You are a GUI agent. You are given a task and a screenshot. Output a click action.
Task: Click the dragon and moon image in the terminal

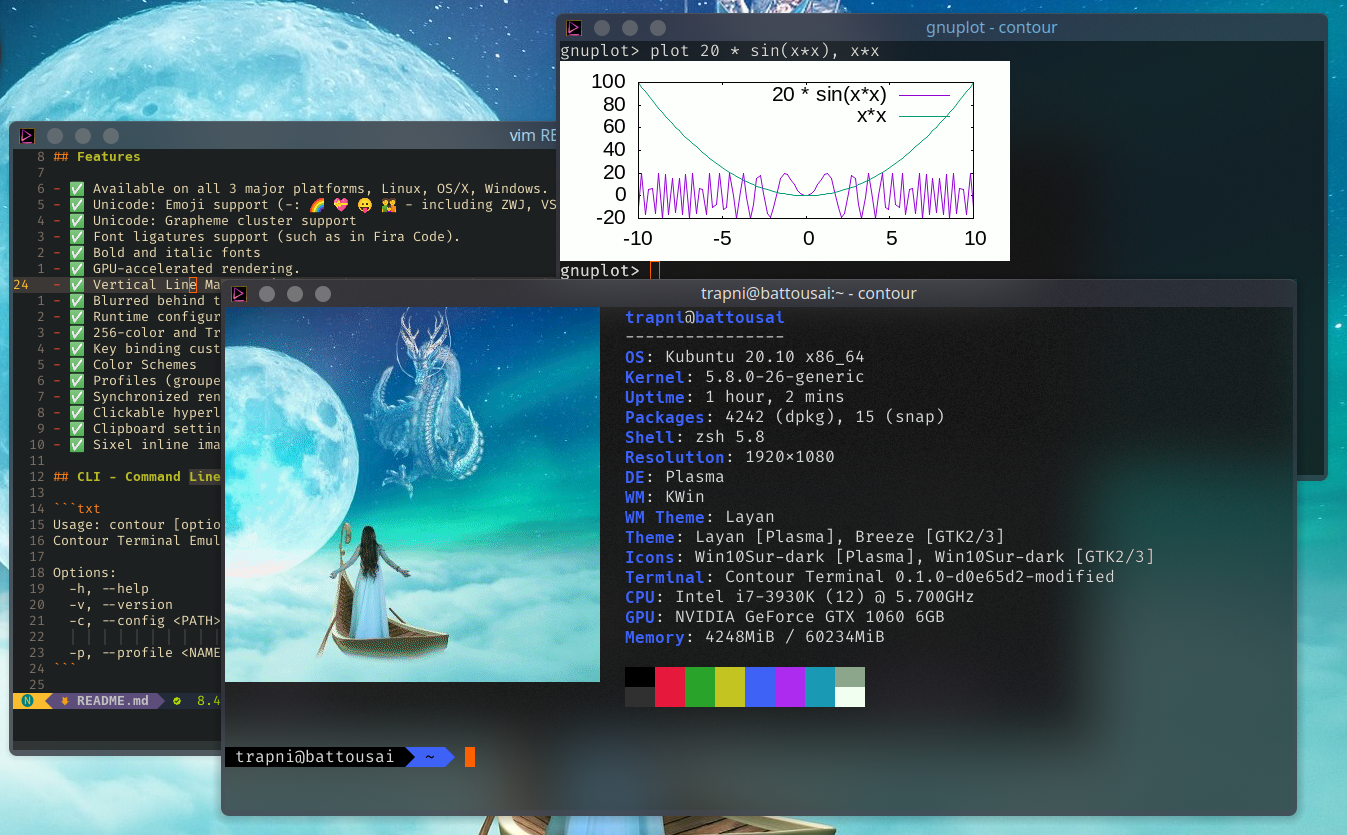pos(412,495)
